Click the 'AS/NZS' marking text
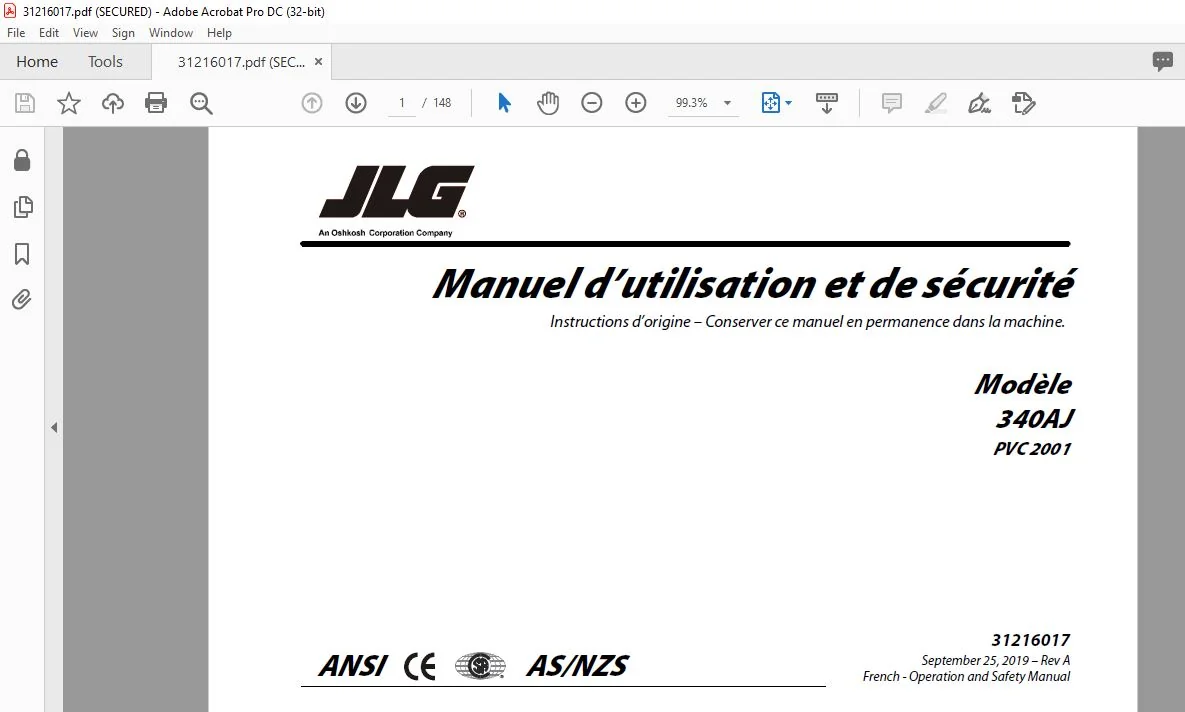This screenshot has height=712, width=1185. click(577, 666)
